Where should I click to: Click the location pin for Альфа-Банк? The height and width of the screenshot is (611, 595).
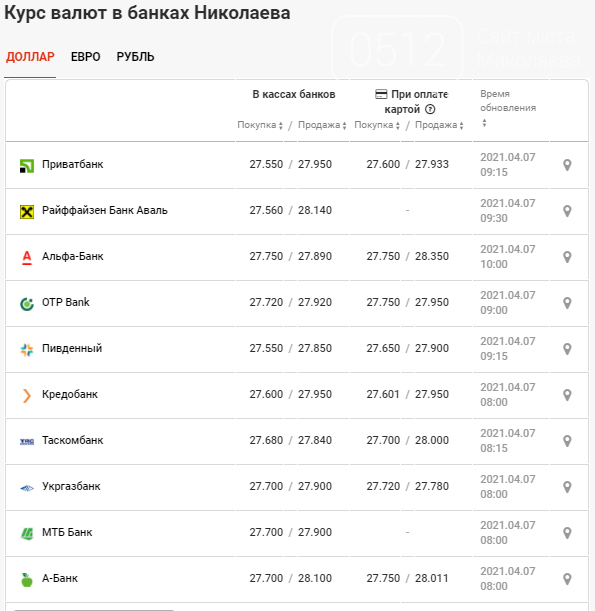tap(567, 257)
